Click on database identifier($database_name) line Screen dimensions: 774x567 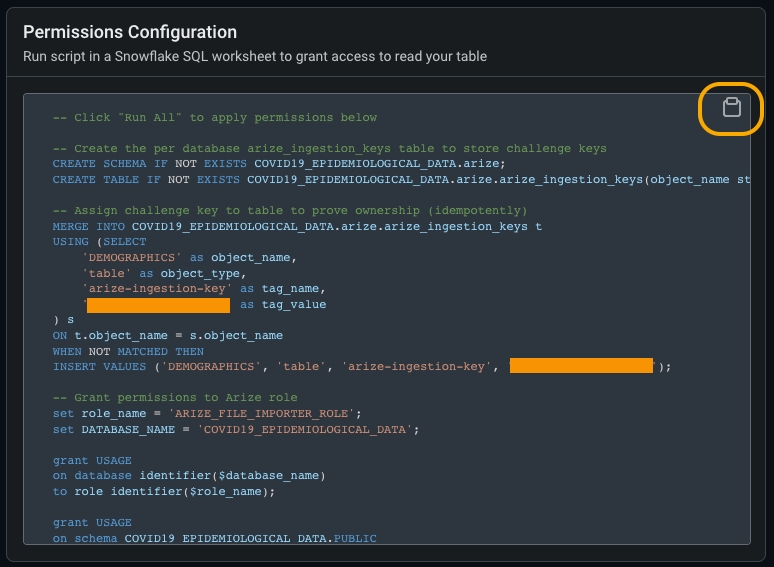pyautogui.click(x=189, y=476)
